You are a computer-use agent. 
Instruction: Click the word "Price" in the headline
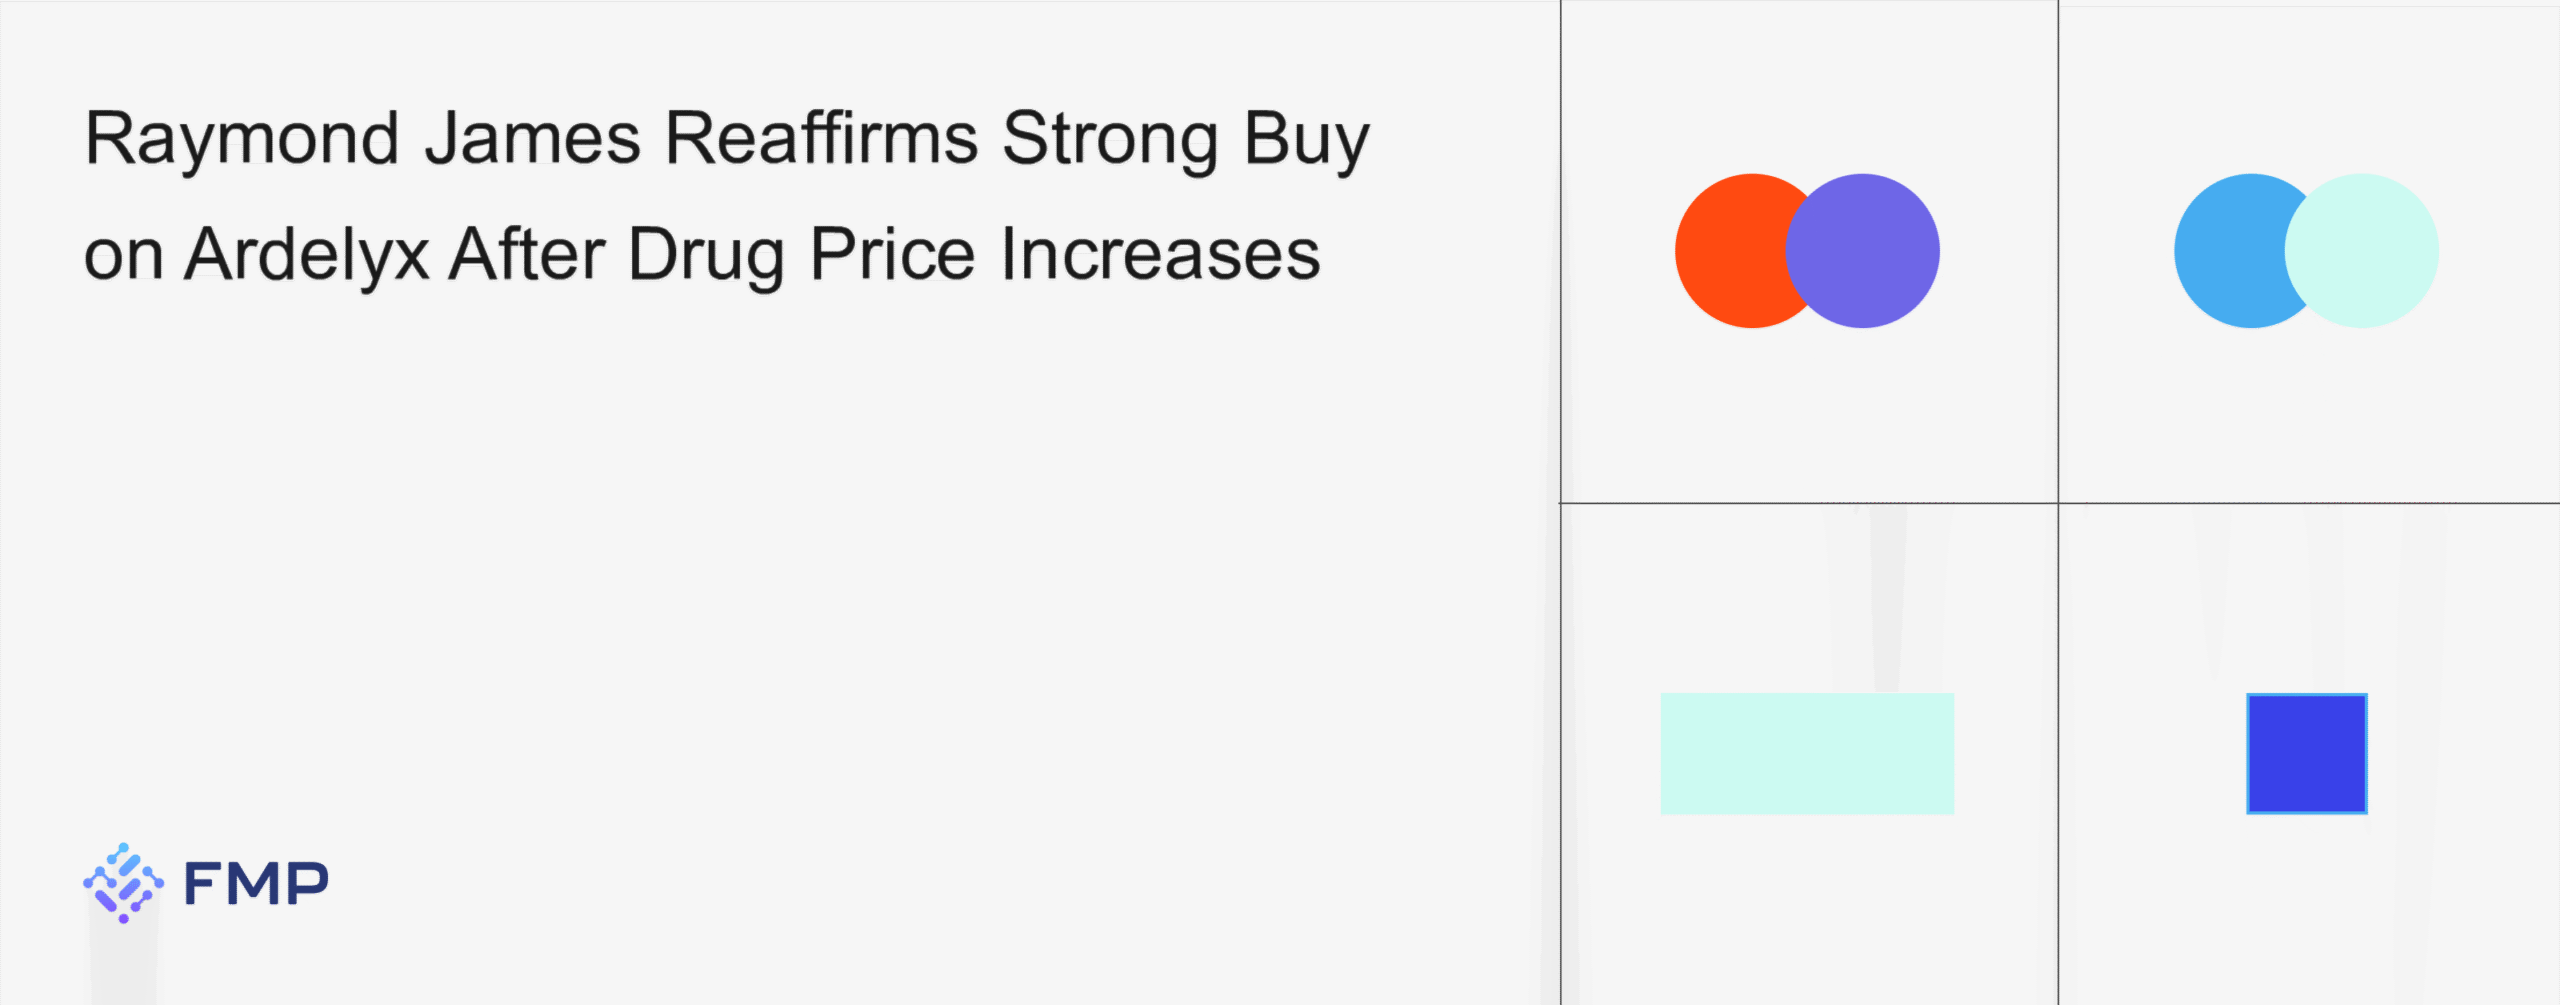pyautogui.click(x=892, y=254)
